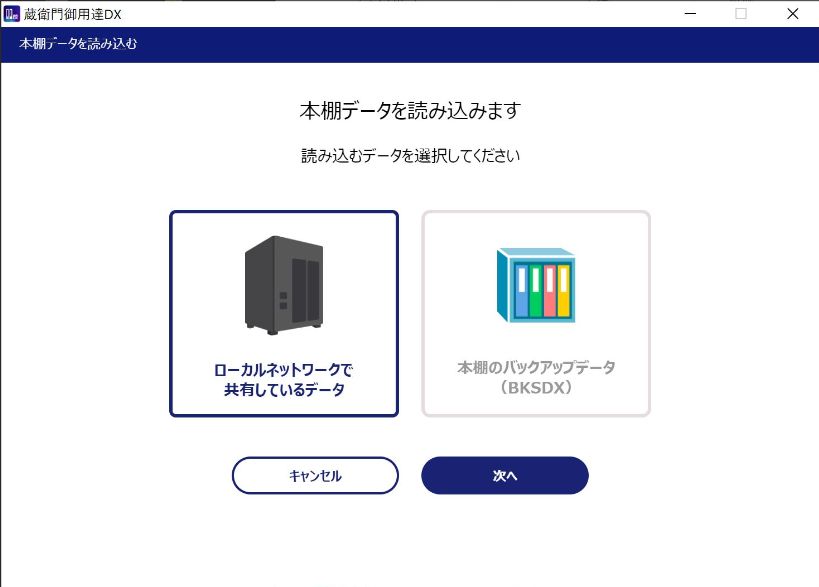Click the text 読み込むデータを選択してください
819x587 pixels.
coord(411,156)
